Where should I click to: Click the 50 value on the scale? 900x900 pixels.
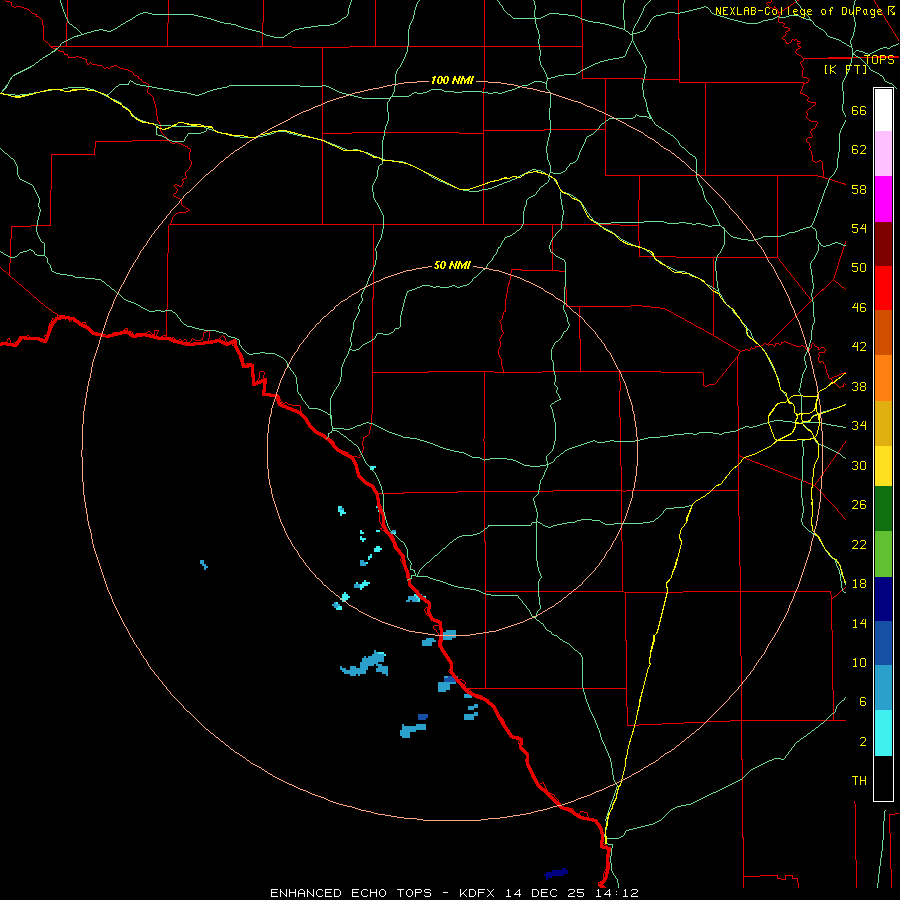[x=859, y=267]
